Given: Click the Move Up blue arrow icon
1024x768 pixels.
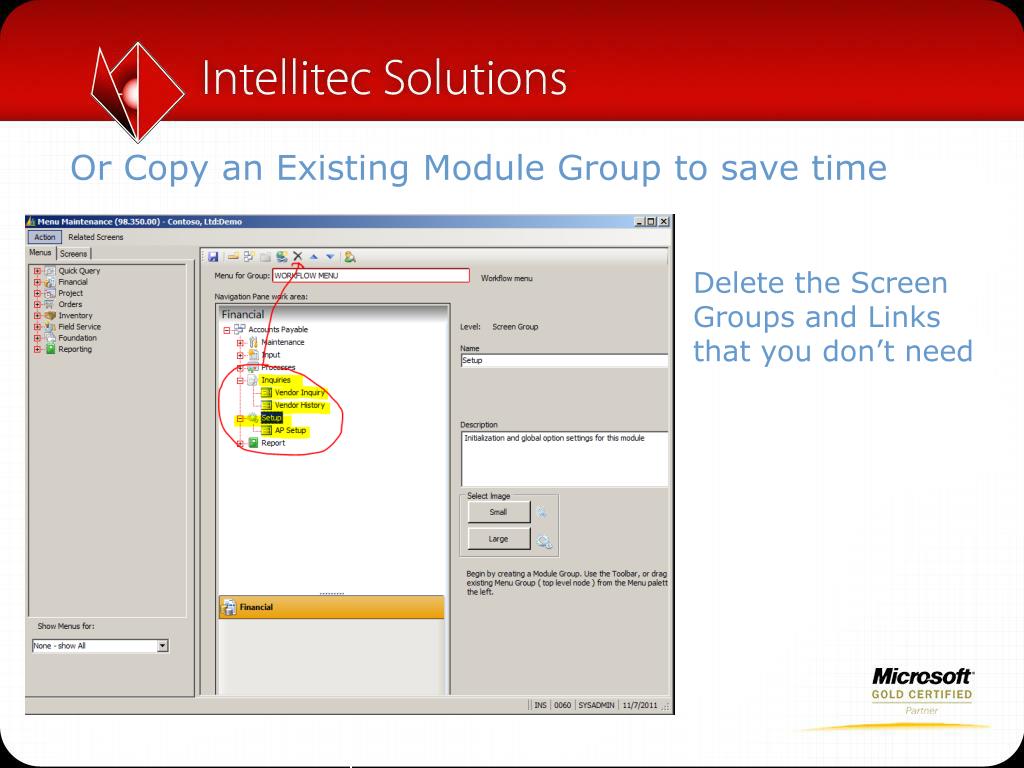Looking at the screenshot, I should click(x=313, y=257).
